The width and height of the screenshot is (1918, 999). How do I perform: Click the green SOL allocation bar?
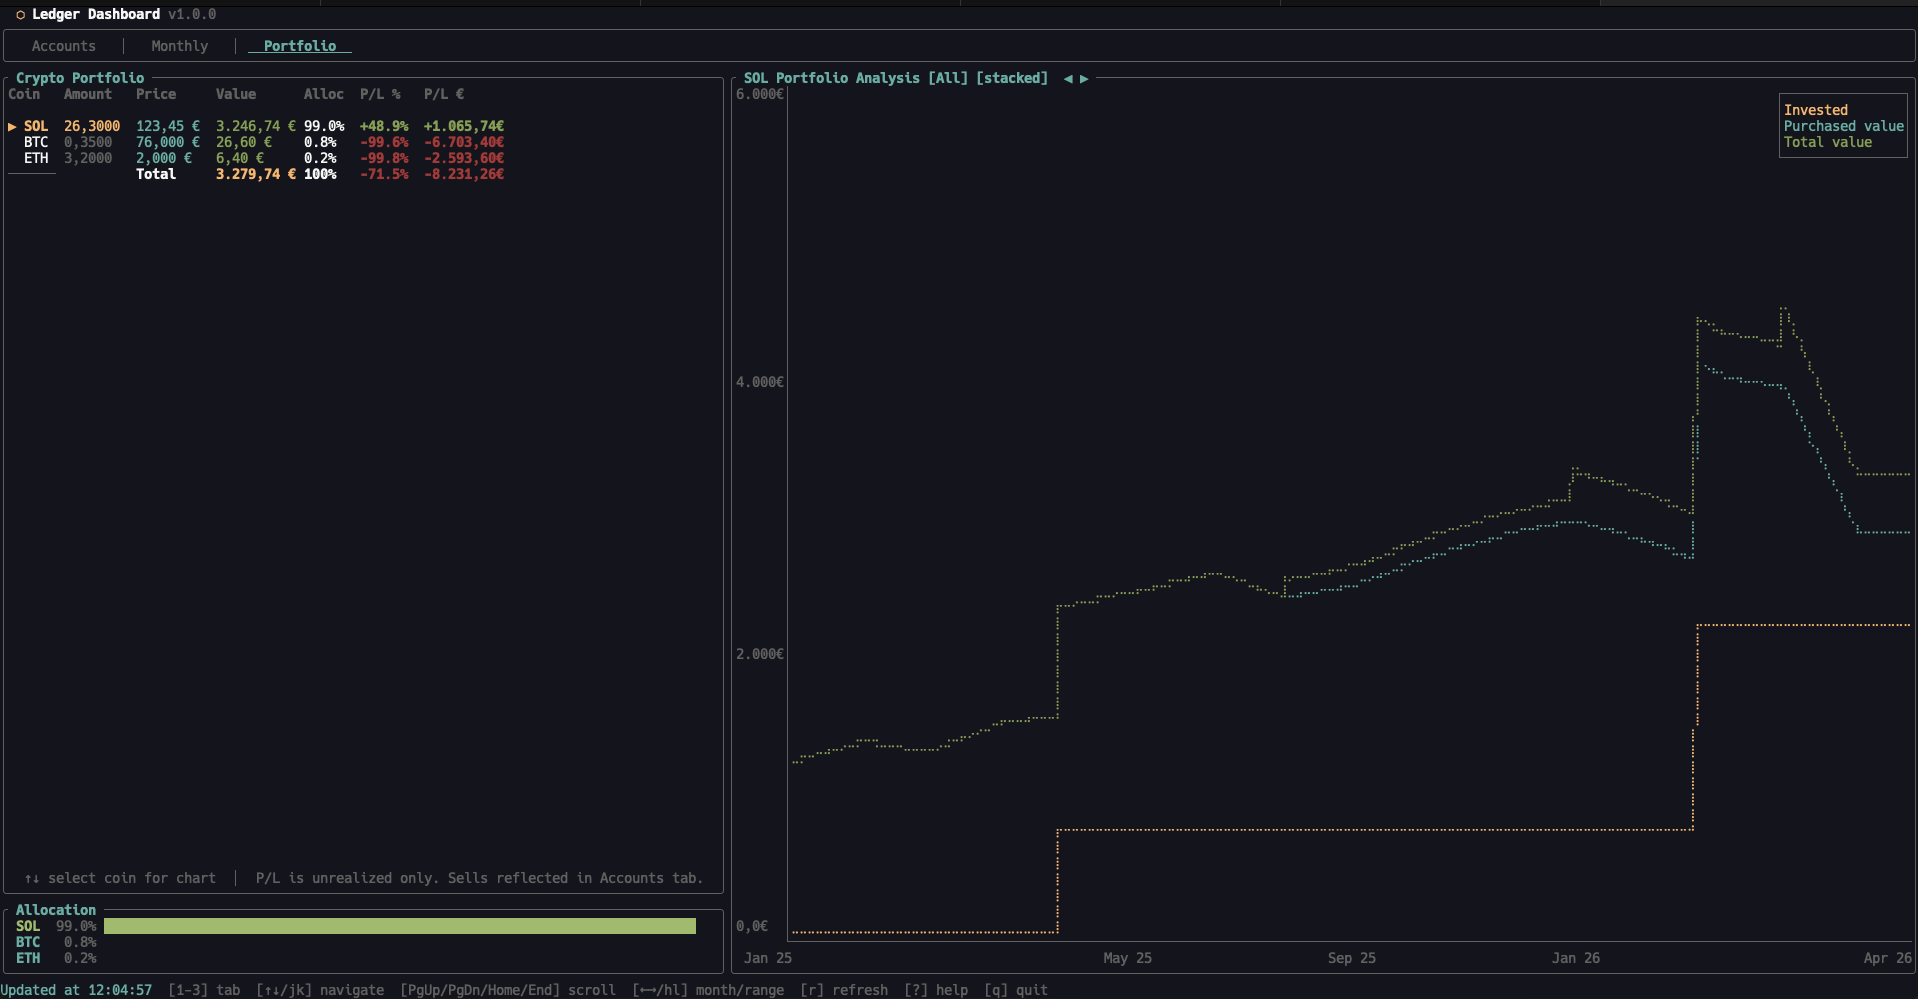[x=400, y=926]
